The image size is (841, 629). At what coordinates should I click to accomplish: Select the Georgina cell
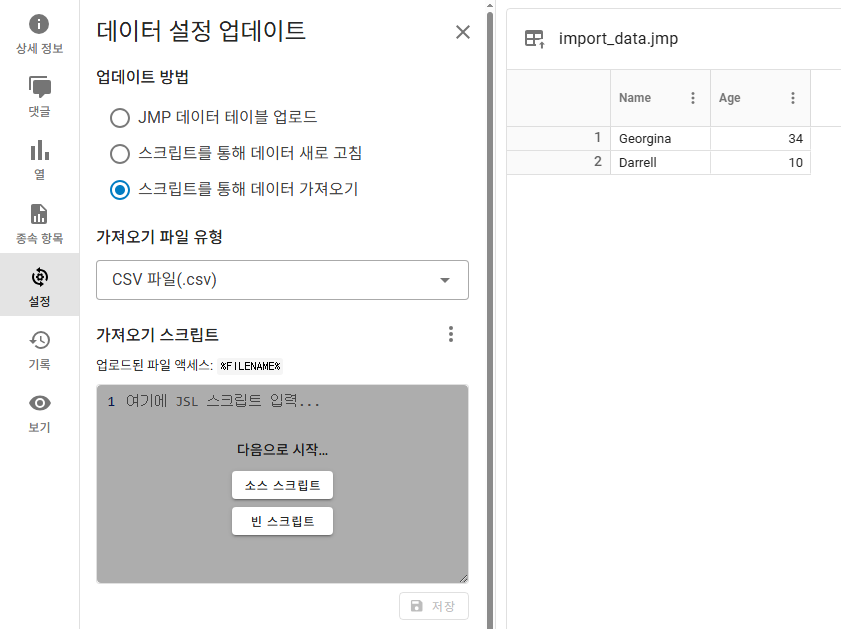pyautogui.click(x=660, y=139)
